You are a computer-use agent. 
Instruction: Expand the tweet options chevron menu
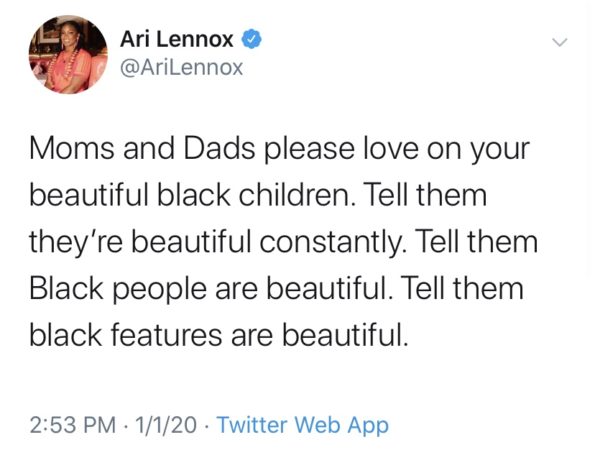[x=560, y=42]
